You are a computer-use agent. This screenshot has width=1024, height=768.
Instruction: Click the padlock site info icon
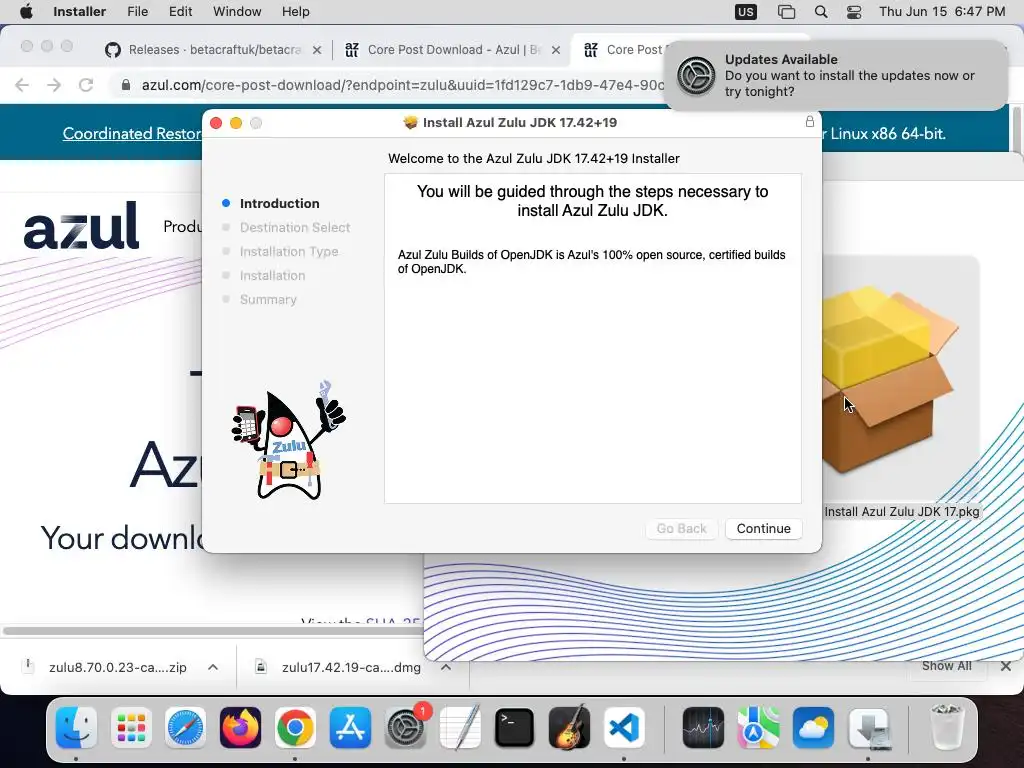click(126, 85)
